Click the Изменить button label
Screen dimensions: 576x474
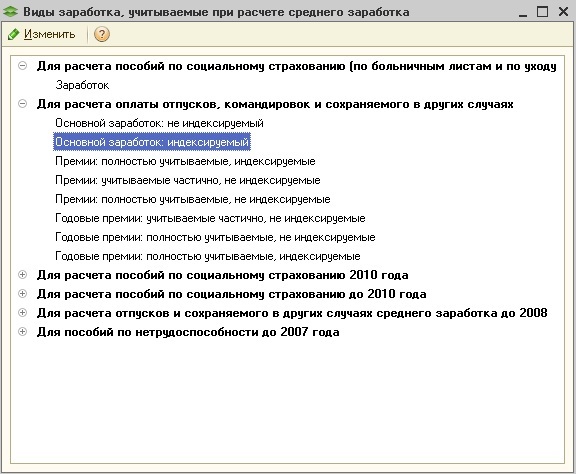50,34
